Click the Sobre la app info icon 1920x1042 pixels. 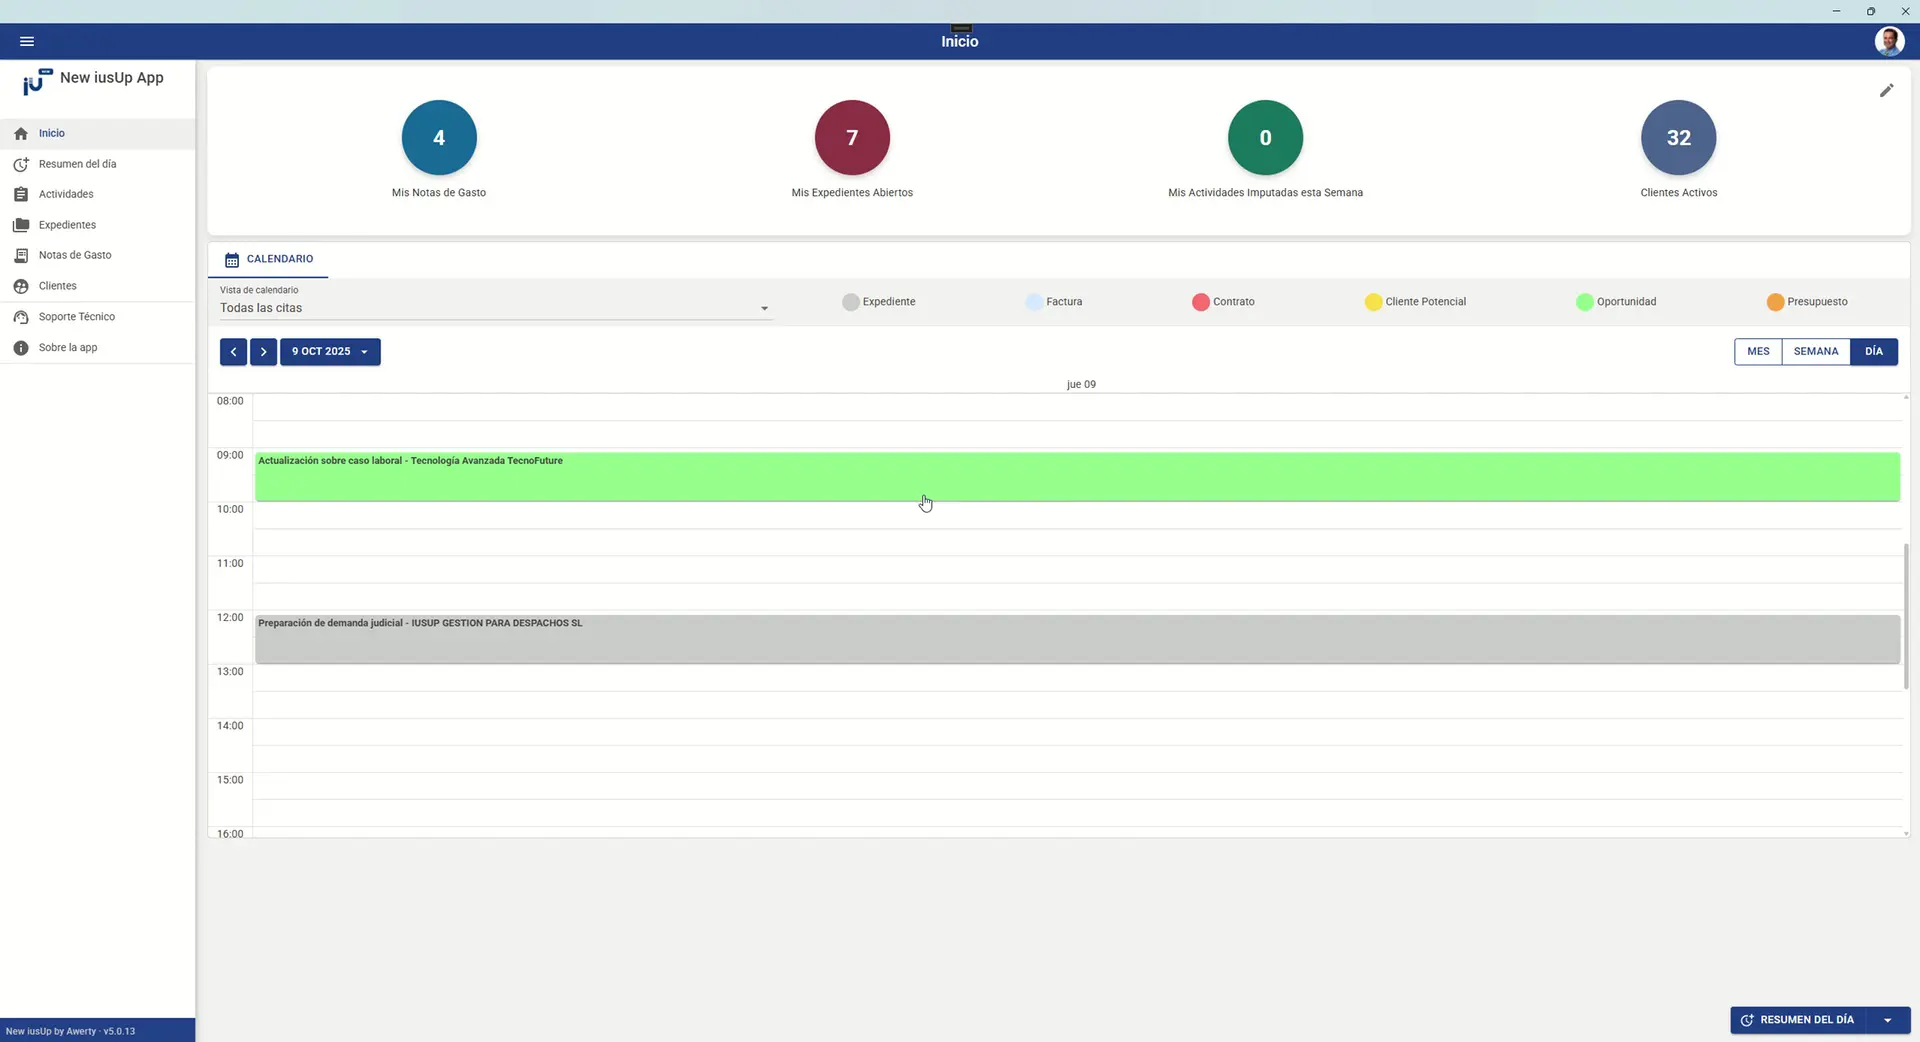pos(21,348)
